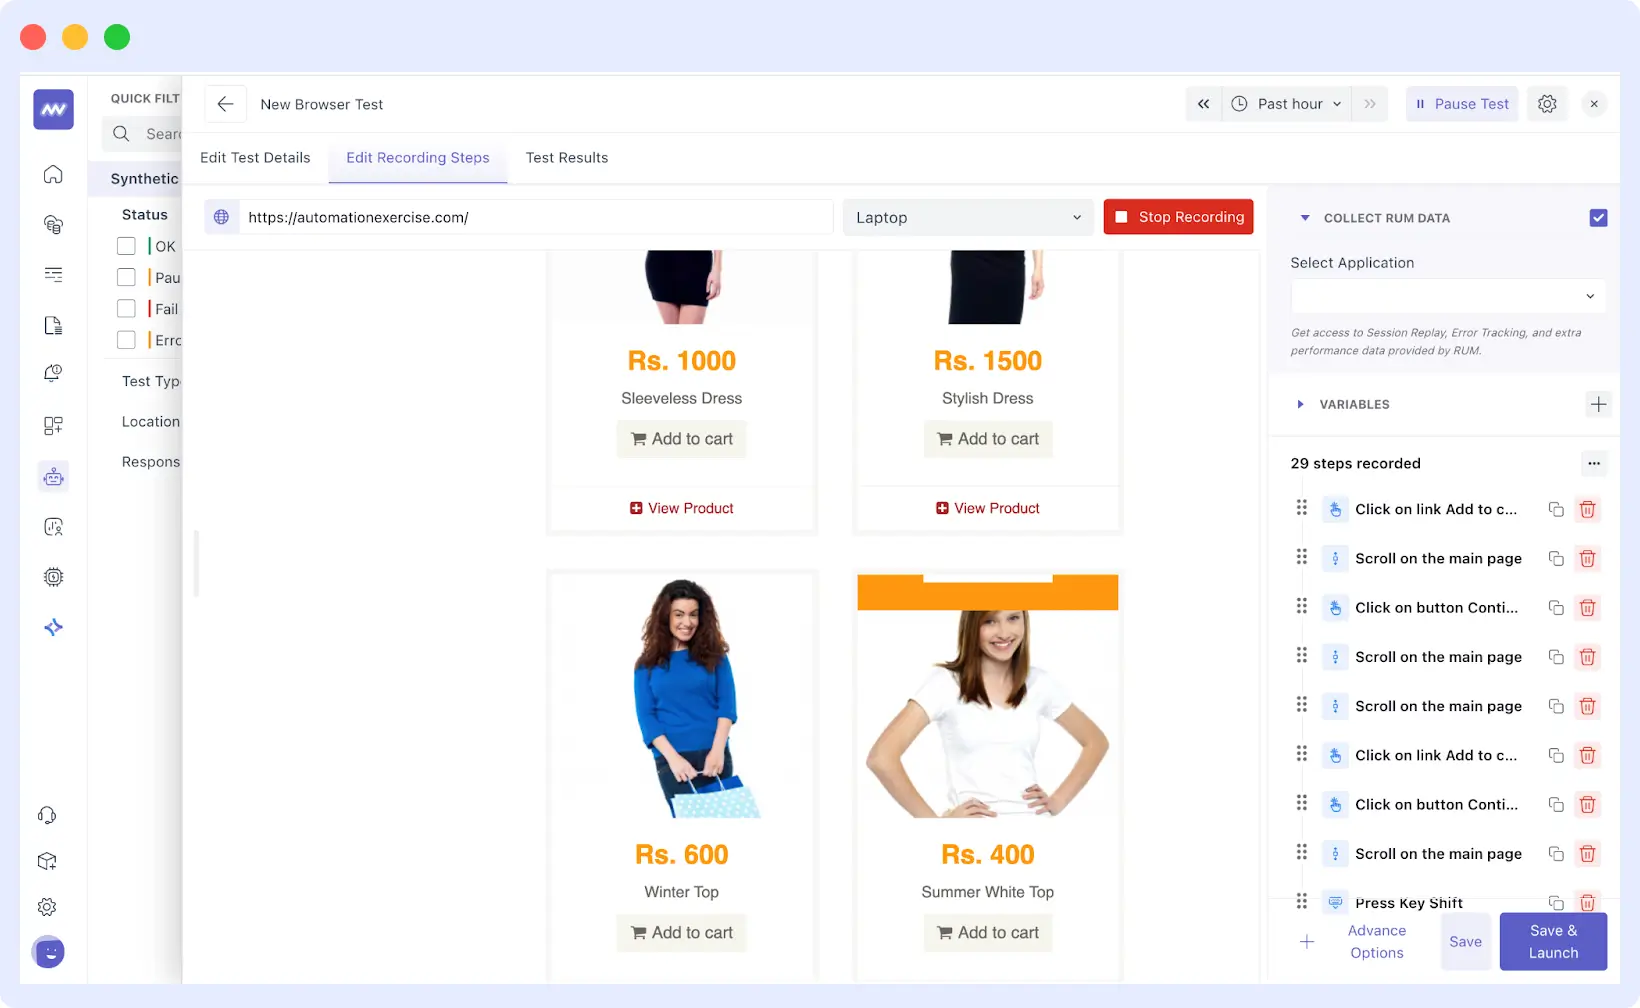The width and height of the screenshot is (1640, 1008).
Task: Switch to the Test Results tab
Action: point(567,157)
